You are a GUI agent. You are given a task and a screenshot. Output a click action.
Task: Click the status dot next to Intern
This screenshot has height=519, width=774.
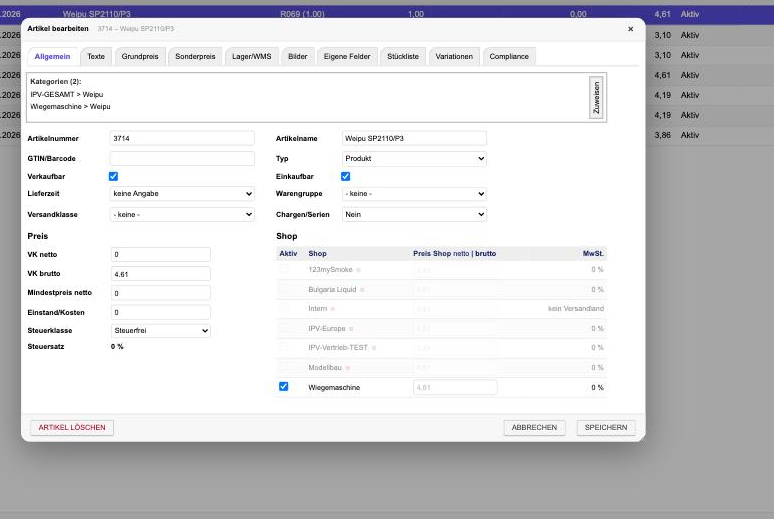333,309
